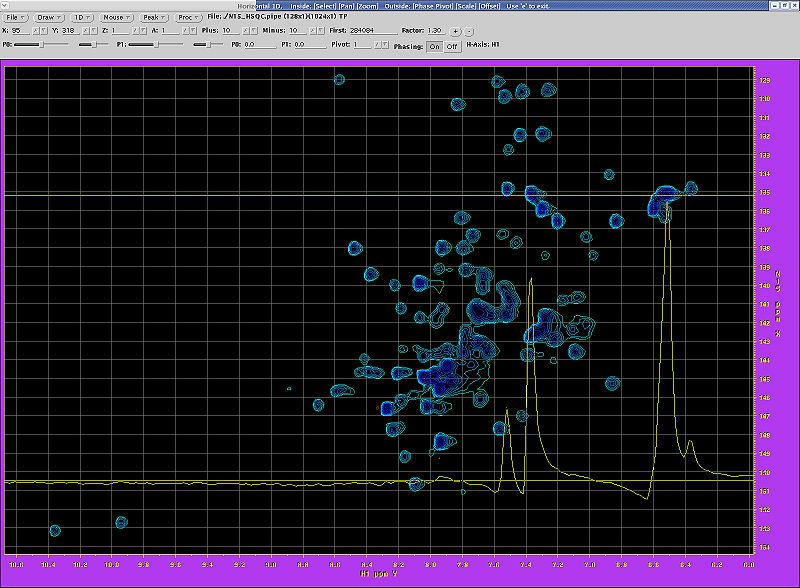Click the P0 coarse phase slider
800x588 pixels.
[40, 45]
